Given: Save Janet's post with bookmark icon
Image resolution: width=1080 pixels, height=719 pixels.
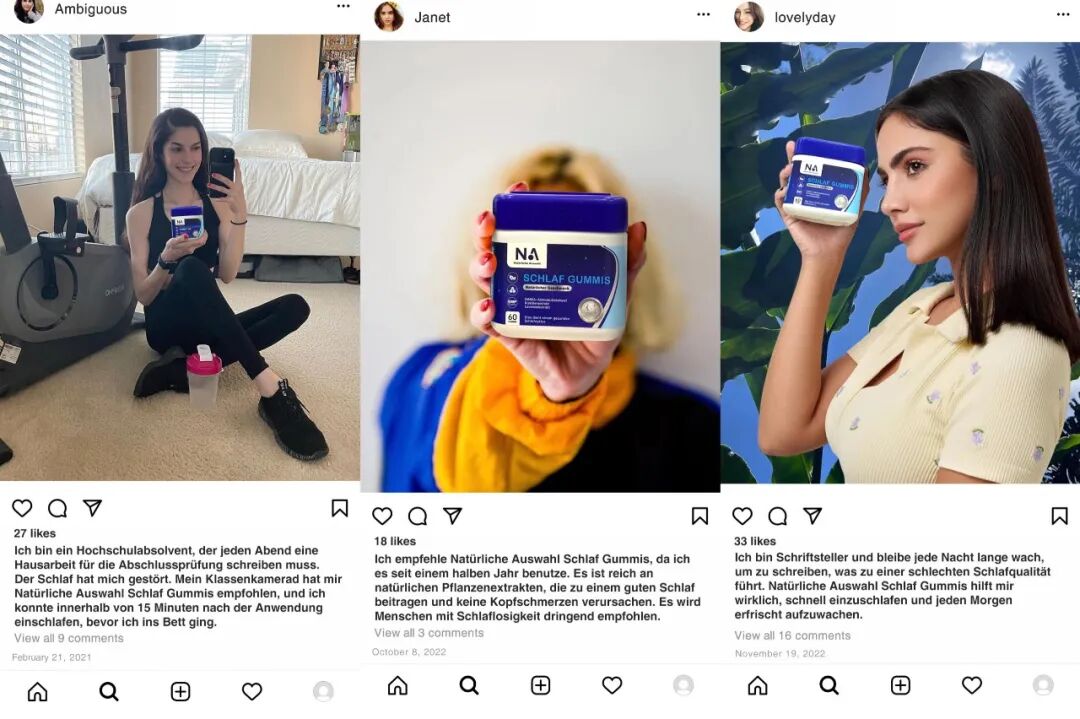Looking at the screenshot, I should [700, 516].
